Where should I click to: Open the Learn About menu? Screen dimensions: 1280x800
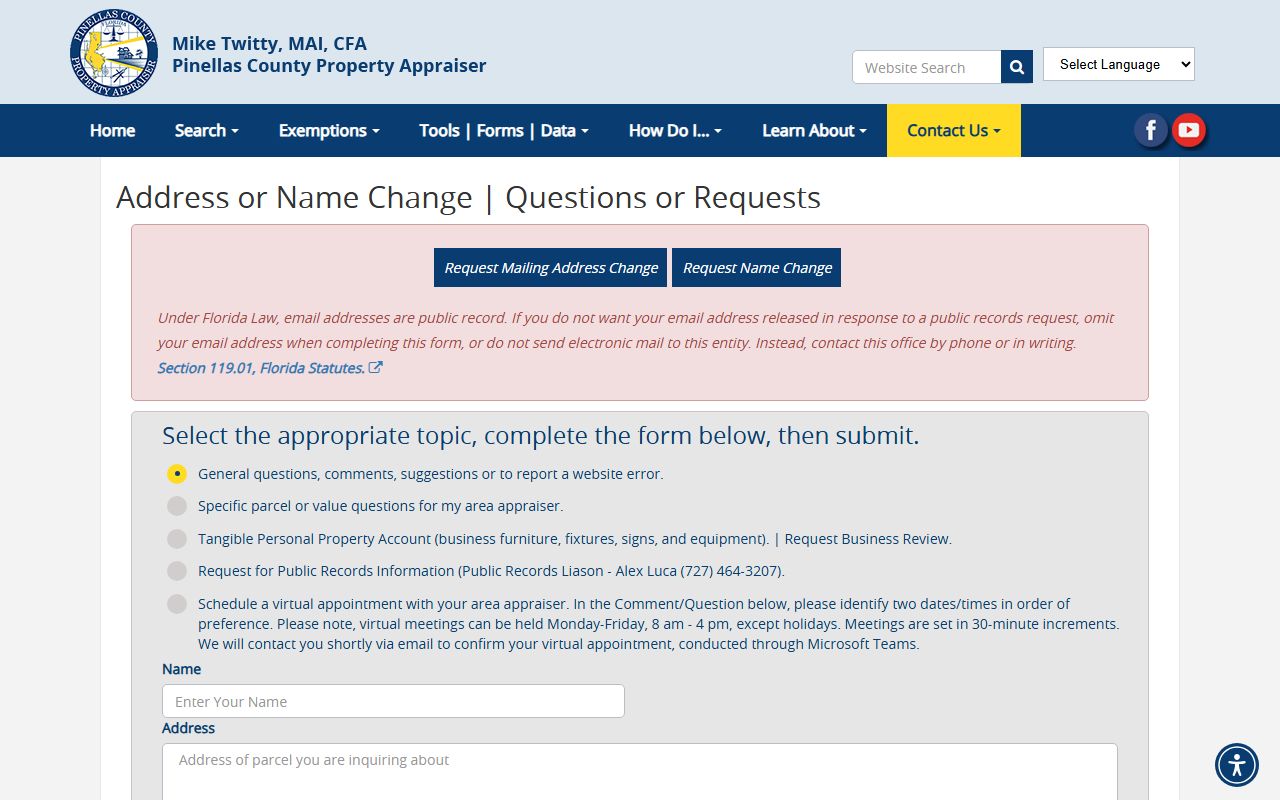(x=814, y=130)
